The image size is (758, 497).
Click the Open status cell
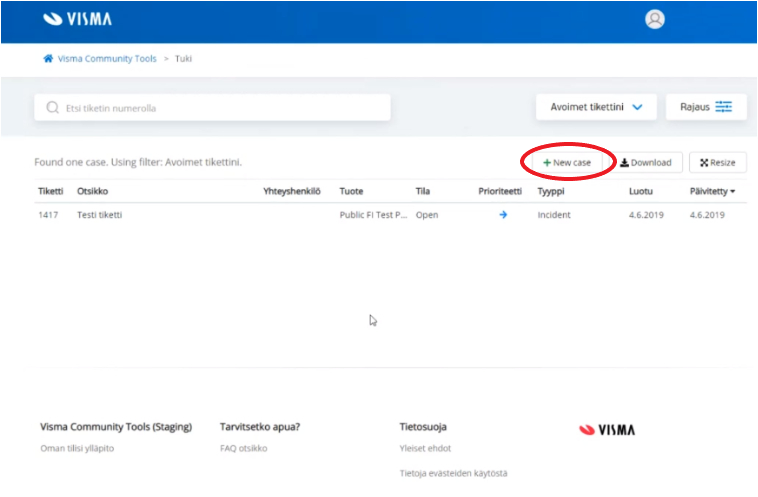coord(427,215)
